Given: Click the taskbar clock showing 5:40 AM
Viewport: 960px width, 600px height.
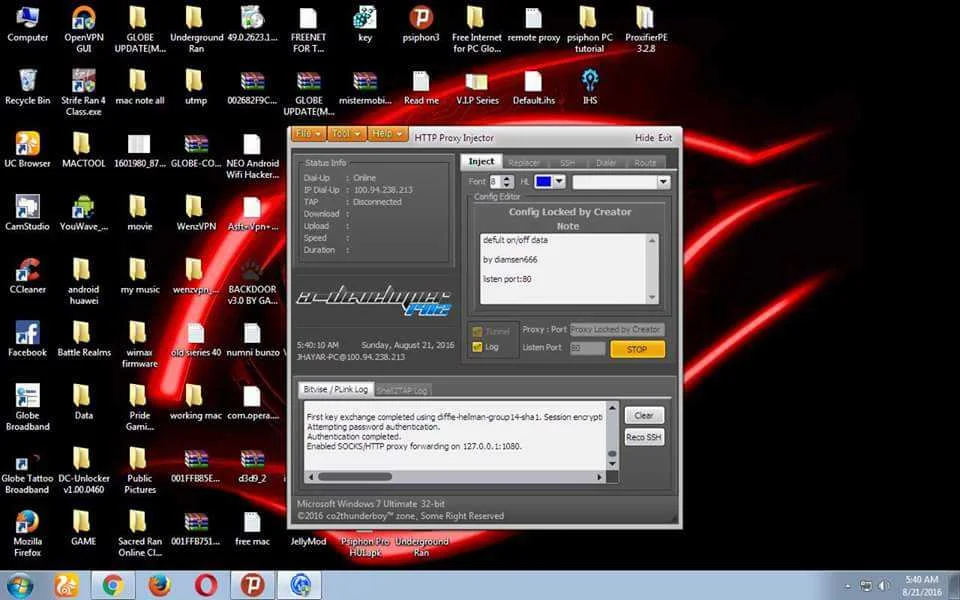Looking at the screenshot, I should [x=922, y=586].
